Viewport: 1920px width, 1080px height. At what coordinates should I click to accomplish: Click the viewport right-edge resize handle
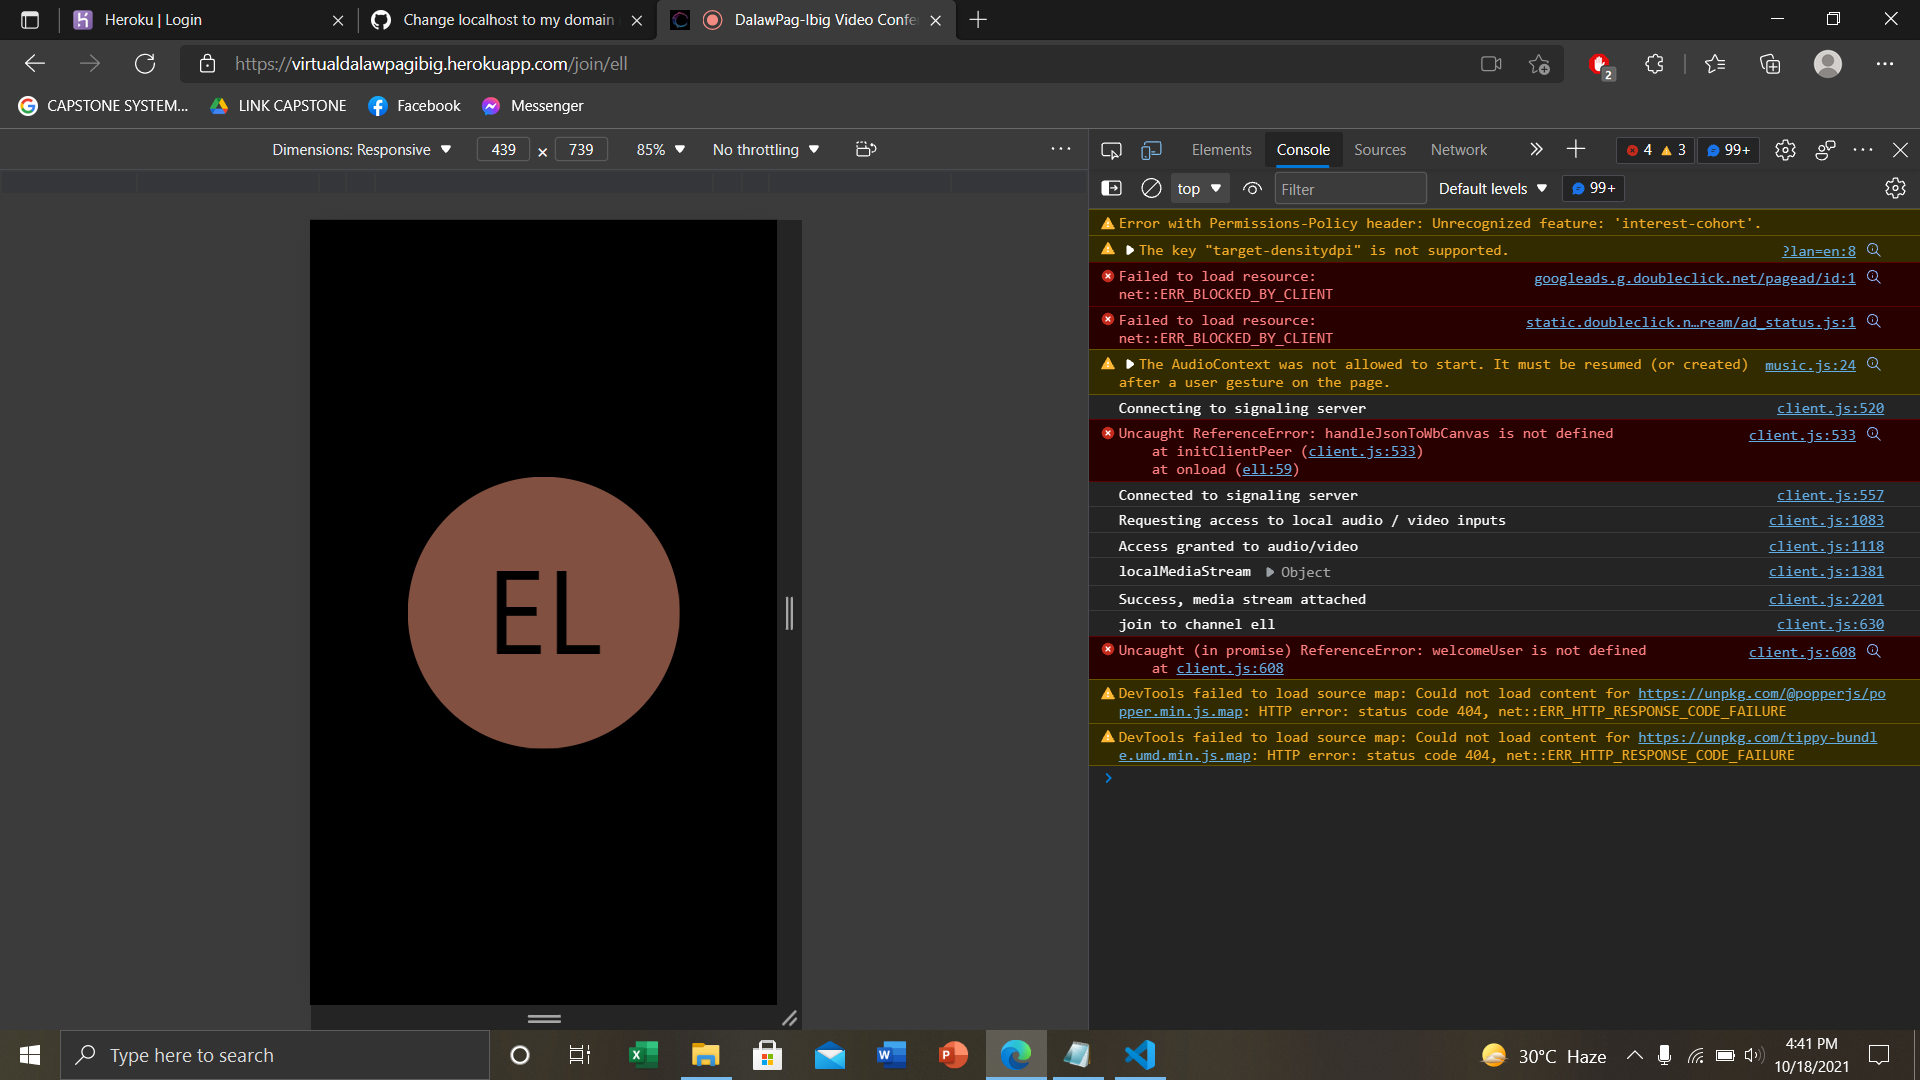coord(789,613)
